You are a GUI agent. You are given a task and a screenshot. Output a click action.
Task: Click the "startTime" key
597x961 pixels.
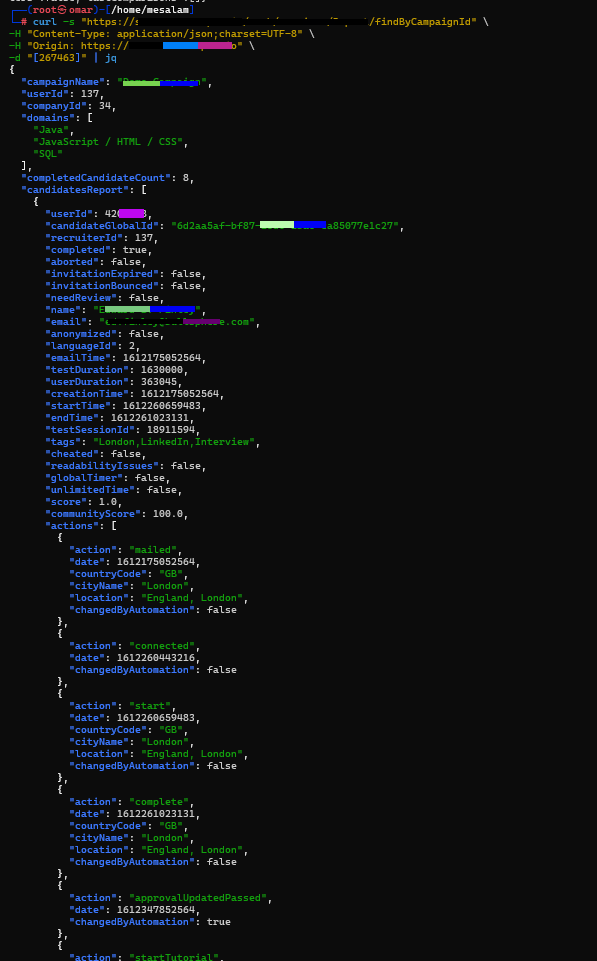tap(78, 406)
